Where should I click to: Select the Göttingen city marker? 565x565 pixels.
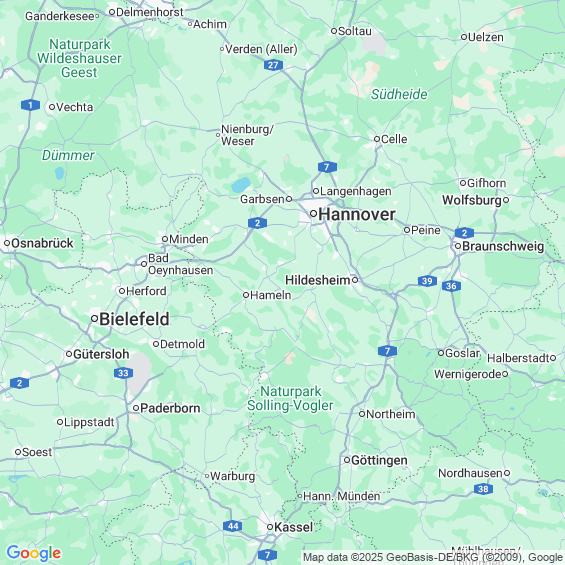[347, 460]
